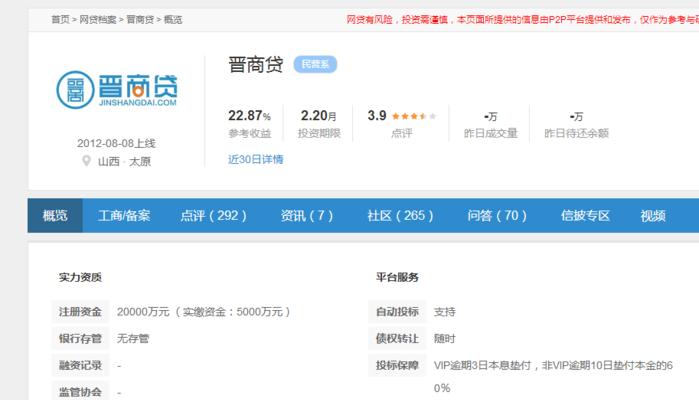699x400 pixels.
Task: Click the 太原 city text
Action: (140, 161)
